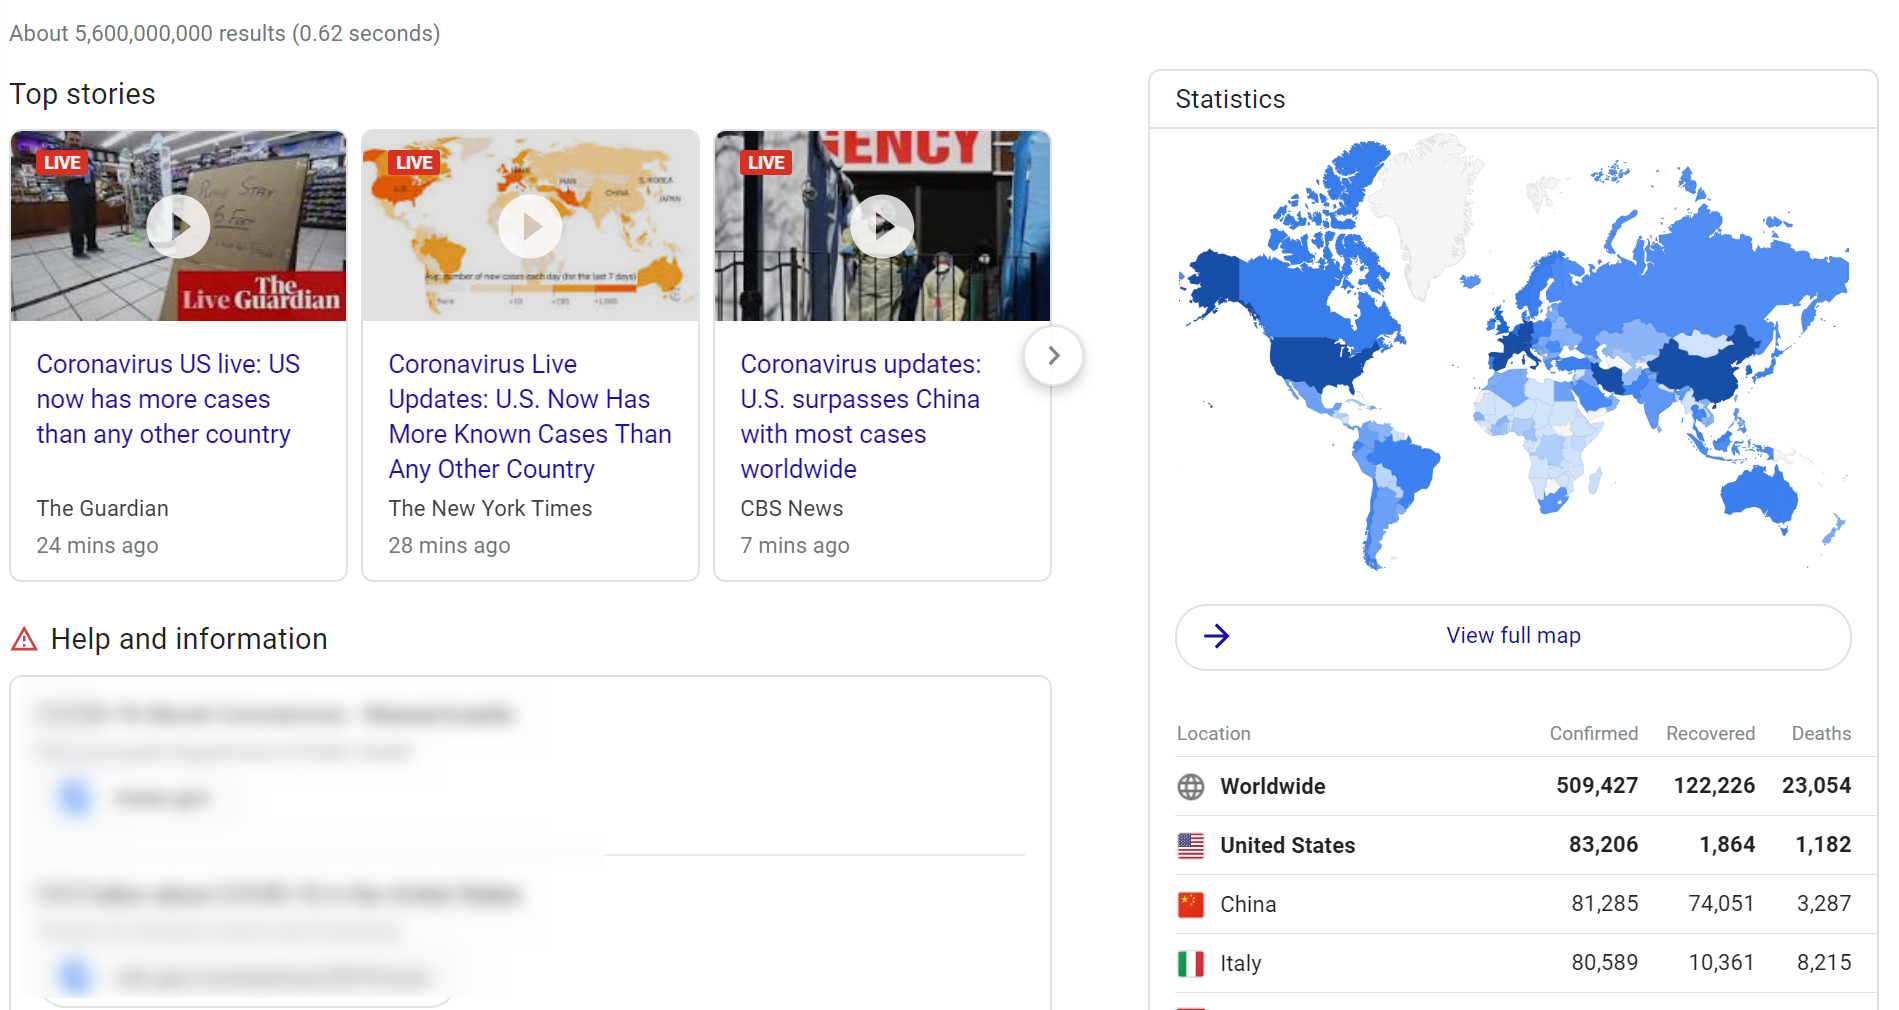Screen dimensions: 1899x1010
Task: Click the warning triangle icon by Help and information
Action: tap(24, 639)
